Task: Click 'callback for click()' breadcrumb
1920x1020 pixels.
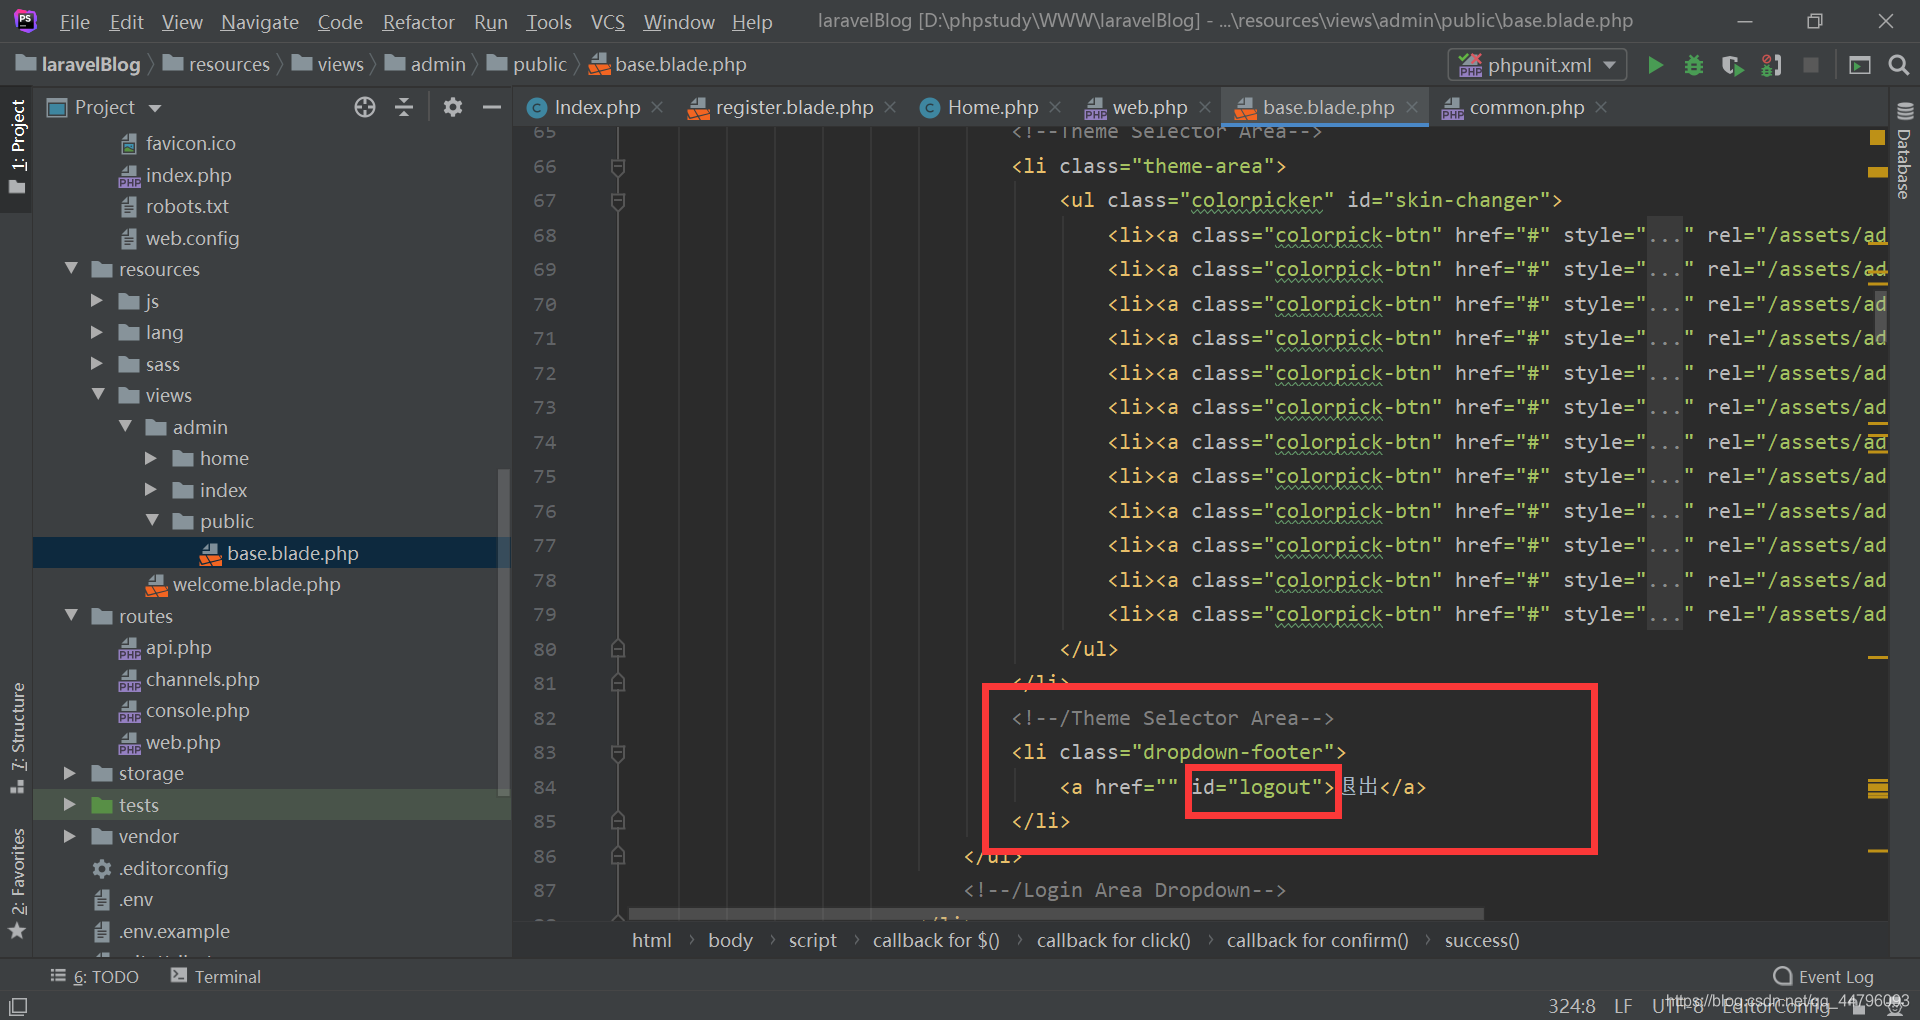Action: [1113, 940]
